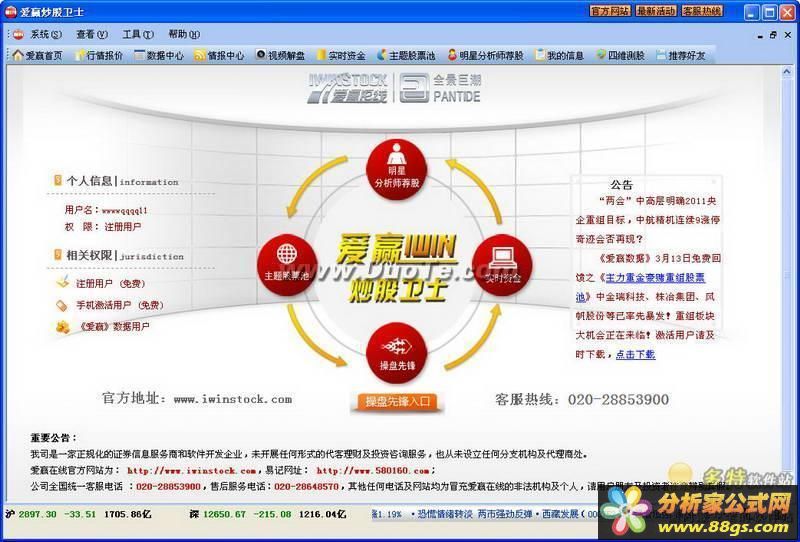The height and width of the screenshot is (542, 800).
Task: Click the orange 操盘先锋入口 button
Action: 397,402
